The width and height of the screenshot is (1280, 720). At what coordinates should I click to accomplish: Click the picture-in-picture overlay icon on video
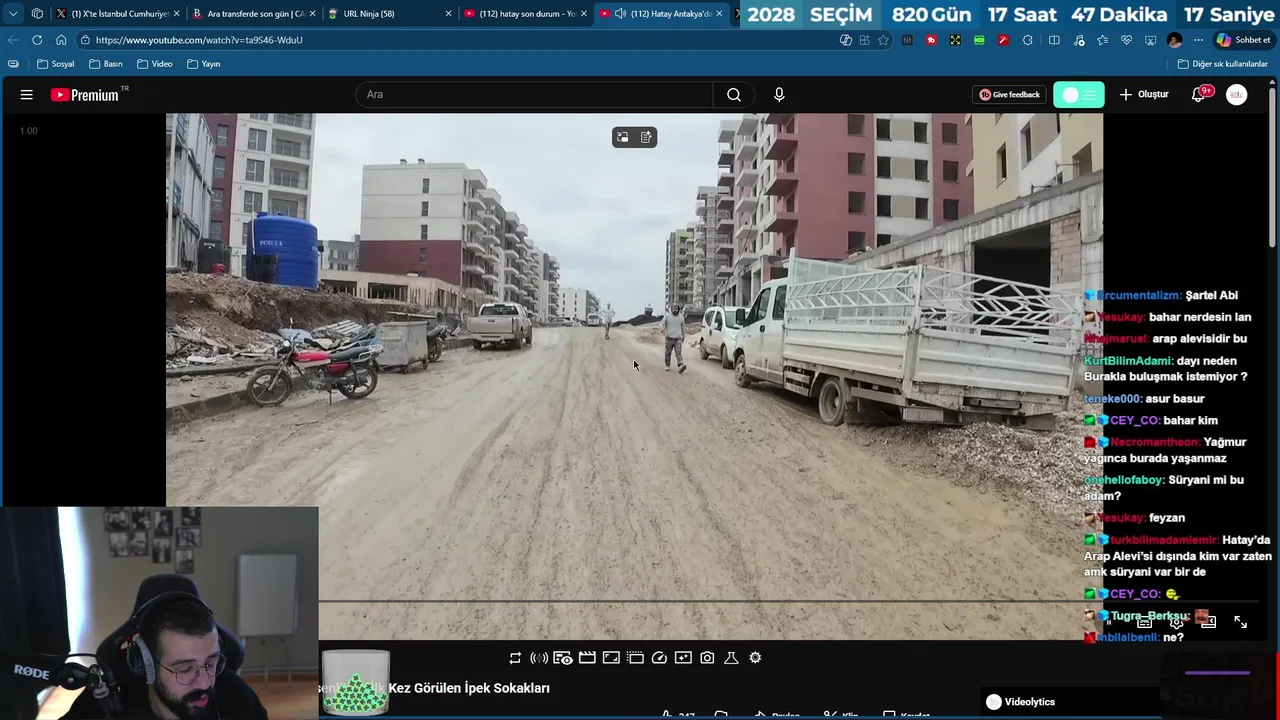[622, 137]
